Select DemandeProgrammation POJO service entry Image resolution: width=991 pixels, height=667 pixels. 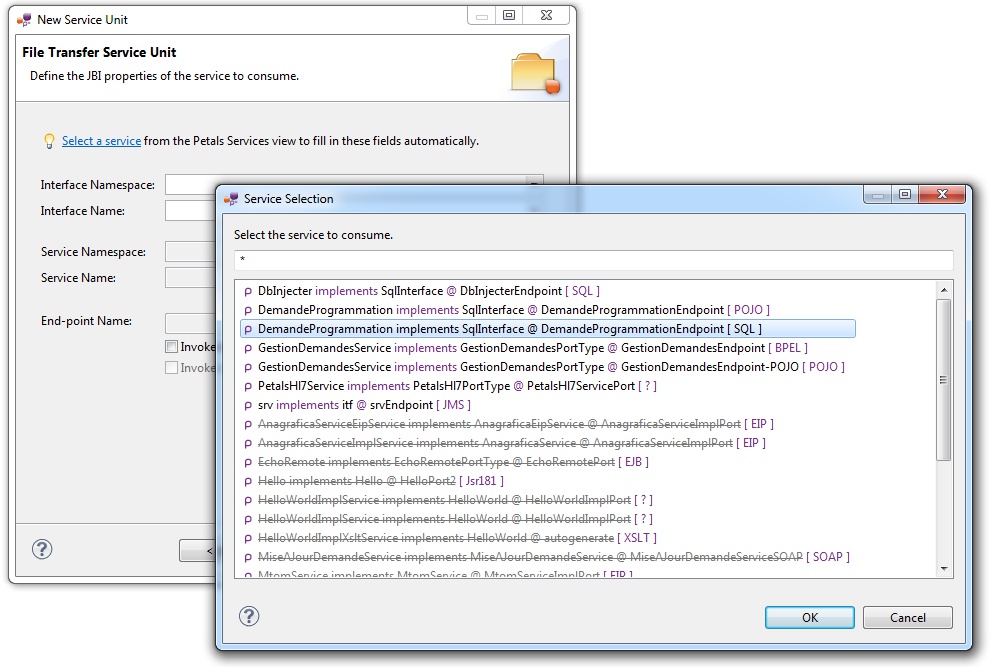pyautogui.click(x=513, y=310)
